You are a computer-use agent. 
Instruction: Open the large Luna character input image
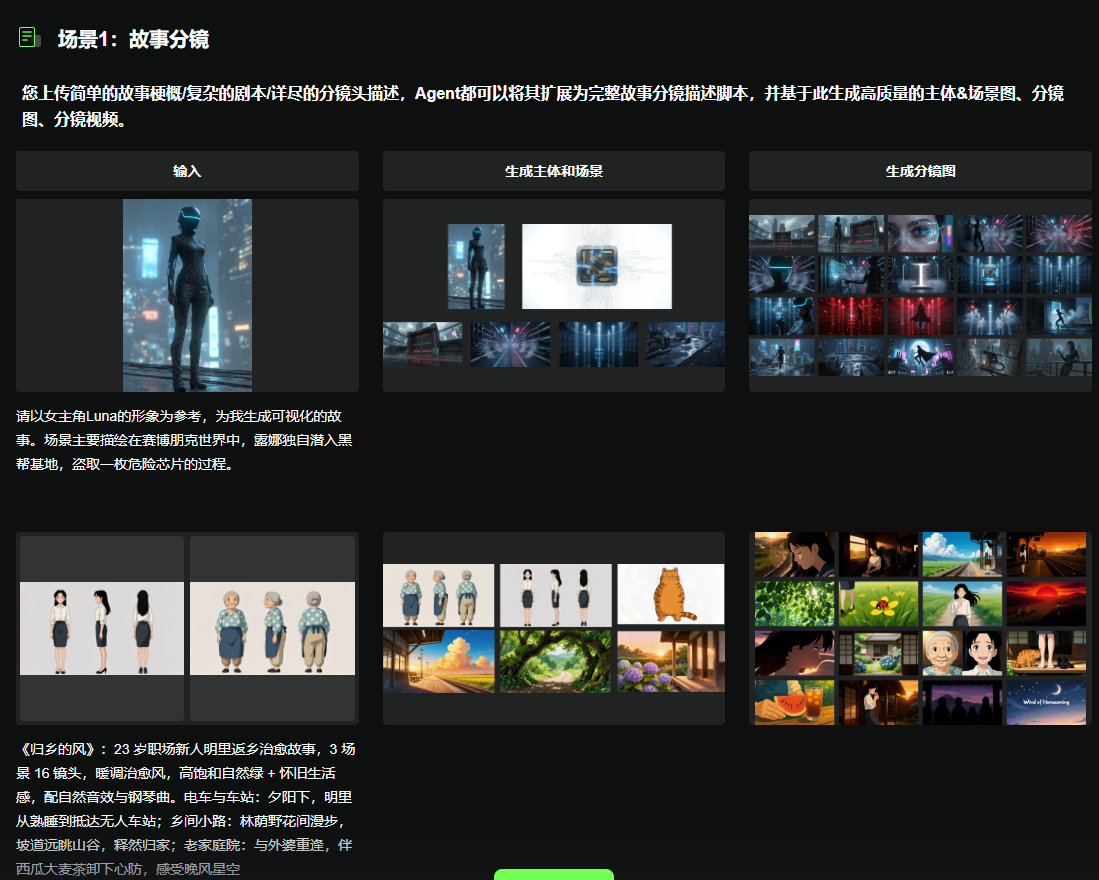[187, 295]
